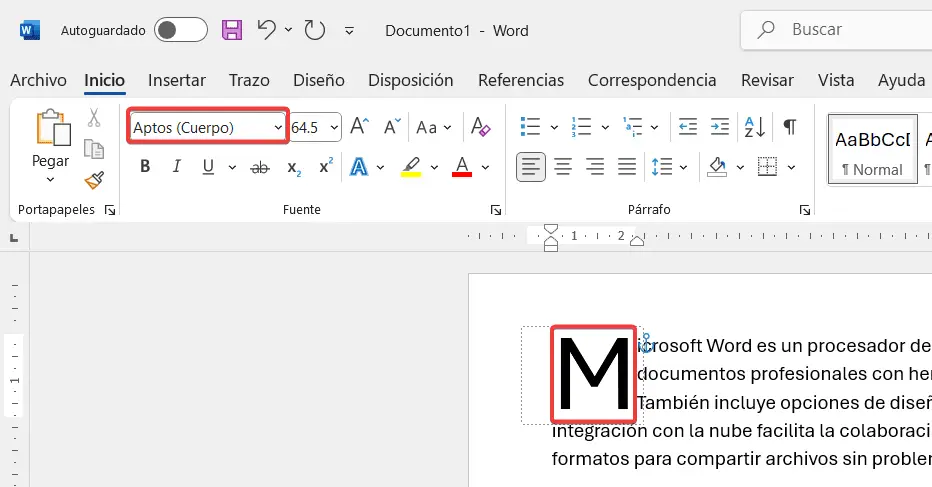Toggle bold formatting
Image resolution: width=932 pixels, height=487 pixels.
[x=145, y=166]
